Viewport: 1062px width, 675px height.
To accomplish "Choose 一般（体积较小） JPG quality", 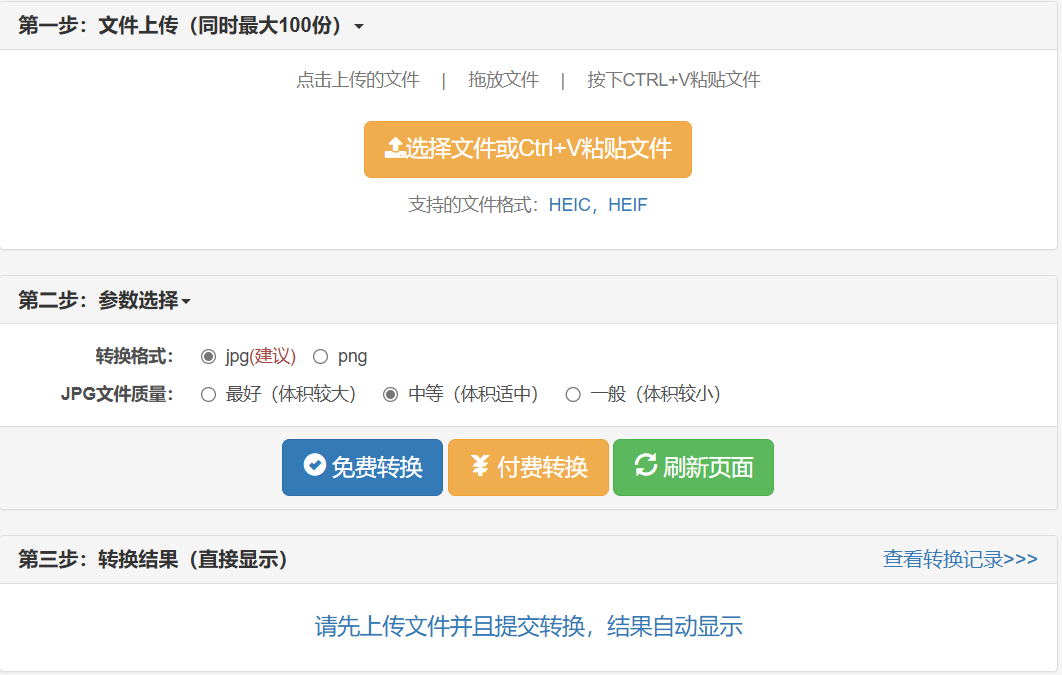I will tap(571, 394).
